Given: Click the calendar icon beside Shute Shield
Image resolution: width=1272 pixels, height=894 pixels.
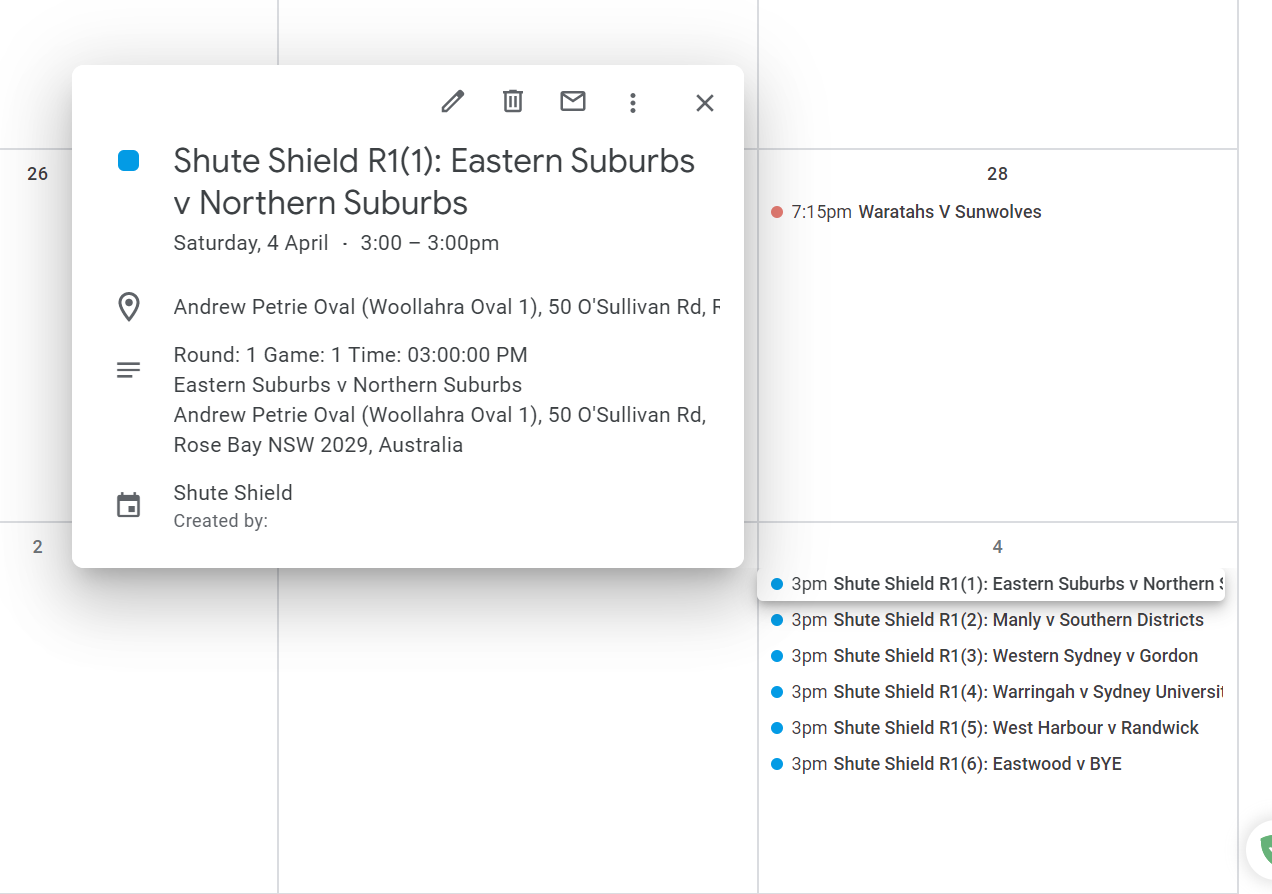Looking at the screenshot, I should tap(129, 505).
